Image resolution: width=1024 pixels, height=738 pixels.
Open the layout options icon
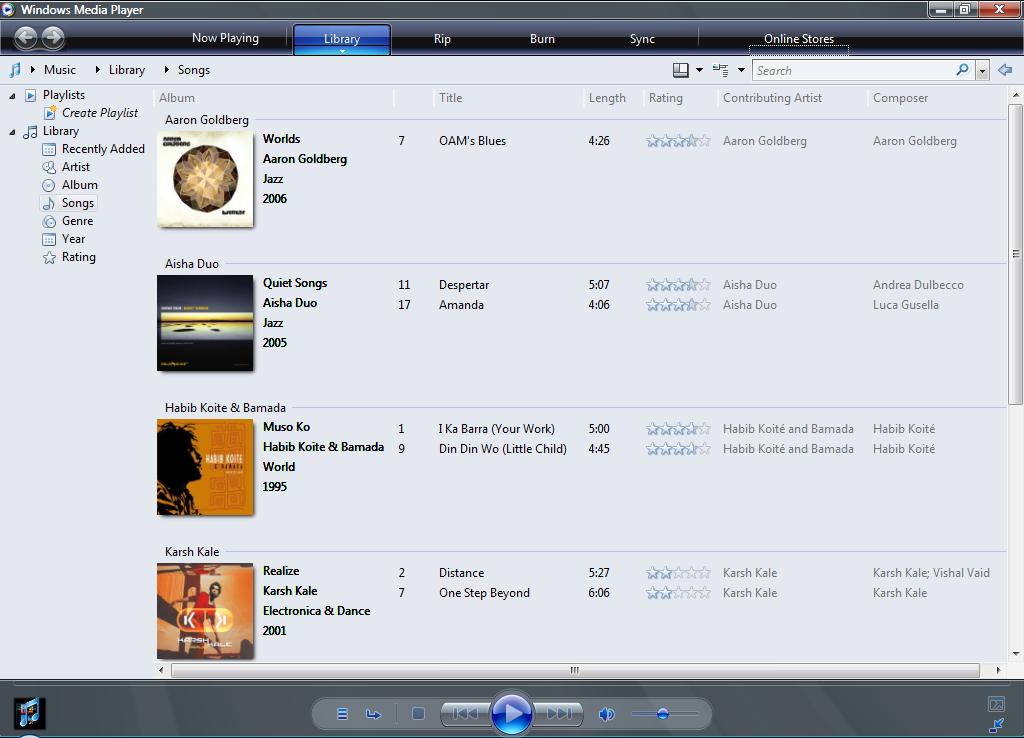coord(680,70)
